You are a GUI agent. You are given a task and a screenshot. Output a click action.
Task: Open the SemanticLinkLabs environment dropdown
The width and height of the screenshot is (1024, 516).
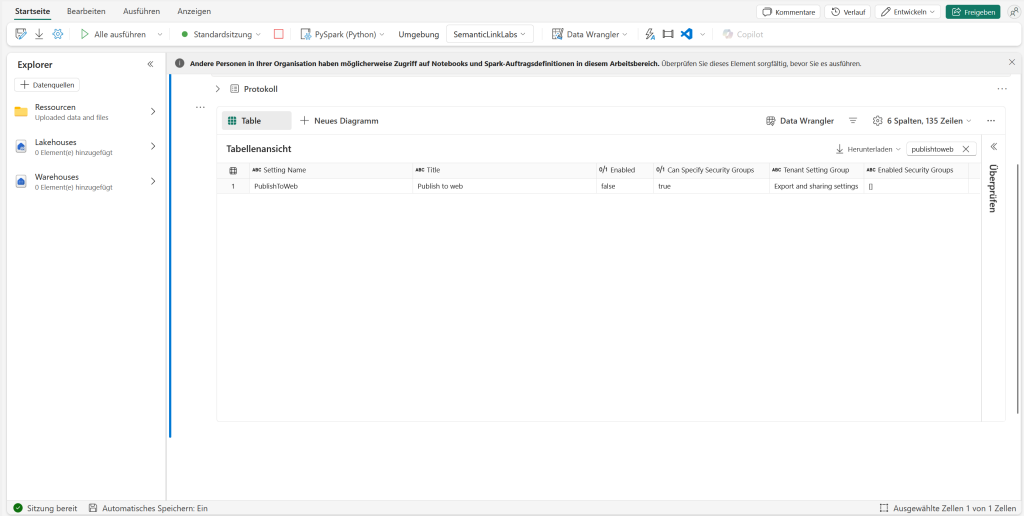coord(490,34)
